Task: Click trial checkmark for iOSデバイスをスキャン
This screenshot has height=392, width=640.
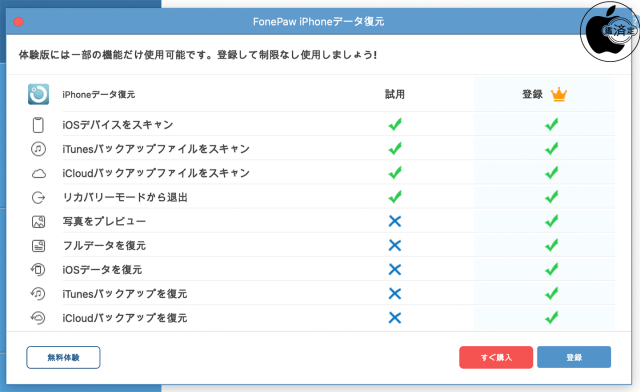Action: 395,124
